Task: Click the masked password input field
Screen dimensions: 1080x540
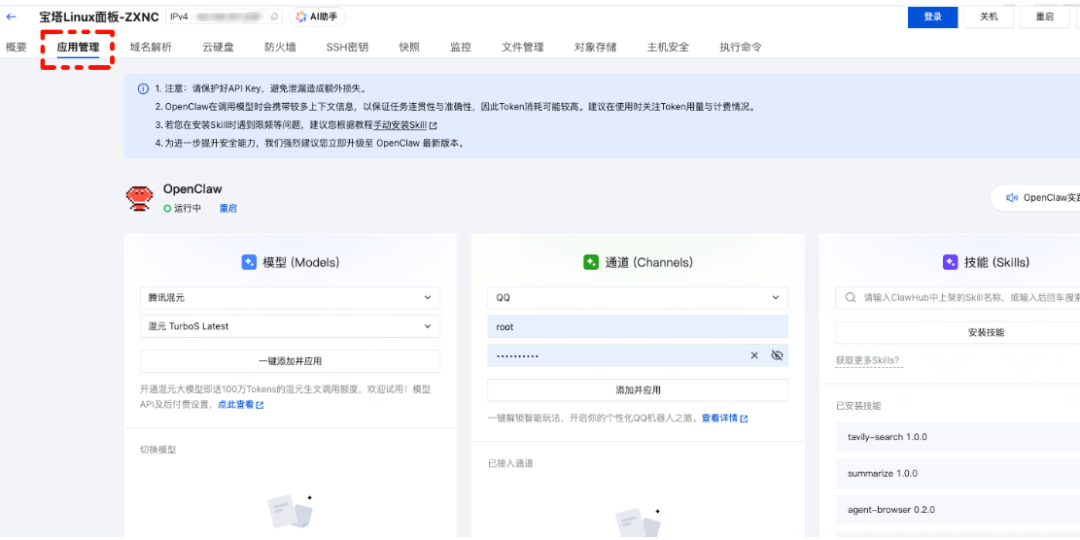Action: tap(637, 355)
